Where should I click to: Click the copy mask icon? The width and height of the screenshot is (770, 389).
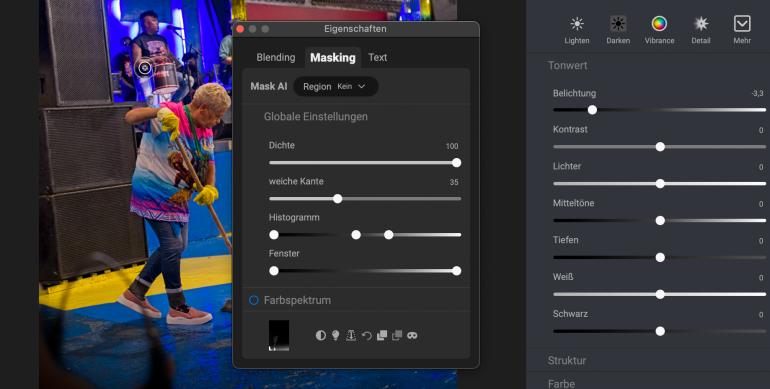tap(382, 335)
